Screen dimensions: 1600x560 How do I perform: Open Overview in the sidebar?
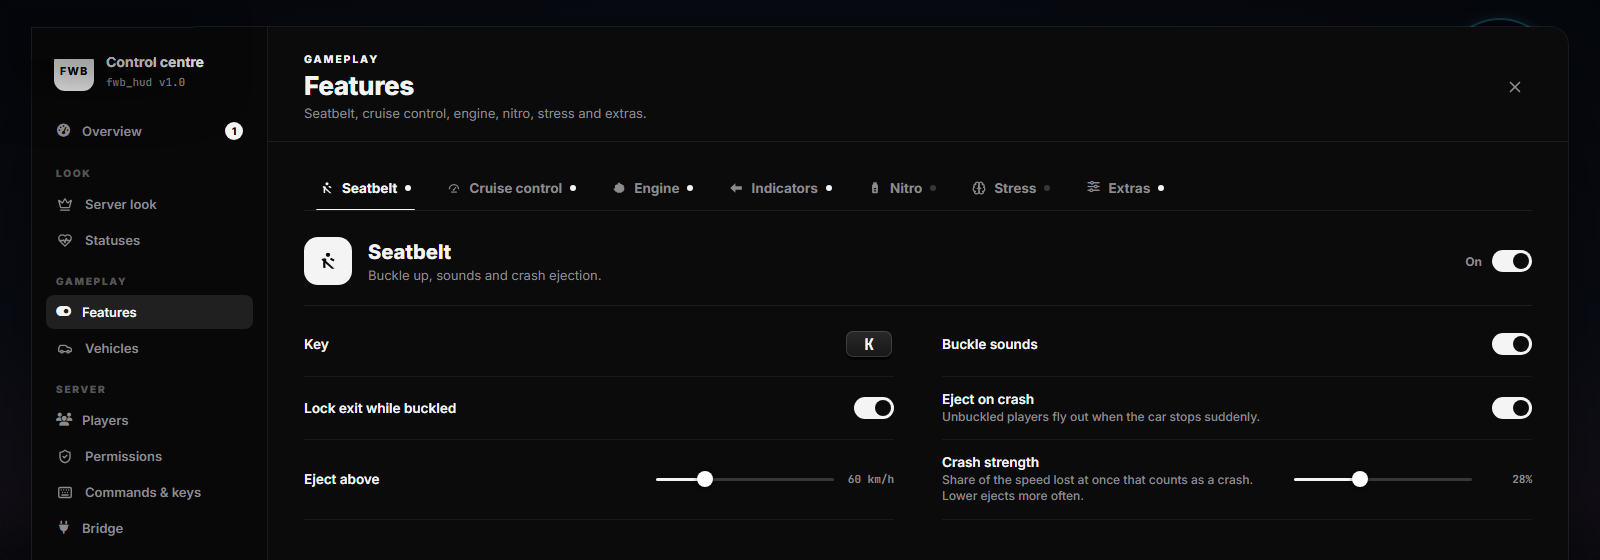click(x=149, y=131)
